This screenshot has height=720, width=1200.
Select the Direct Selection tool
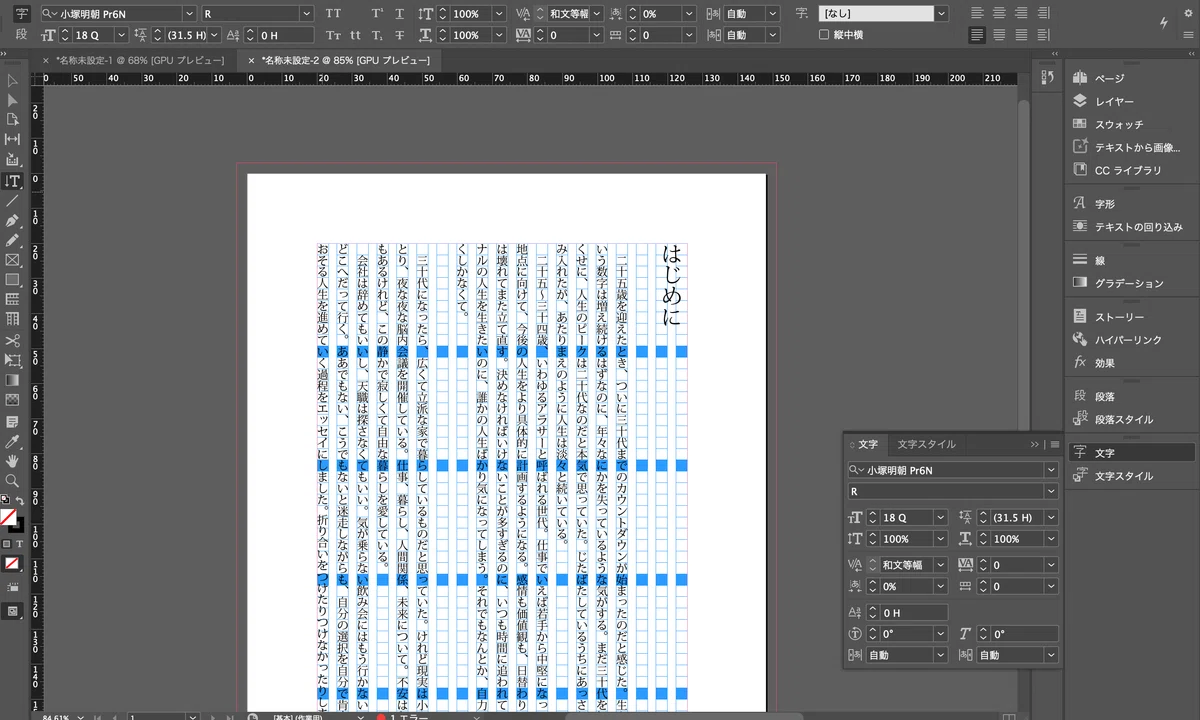12,100
